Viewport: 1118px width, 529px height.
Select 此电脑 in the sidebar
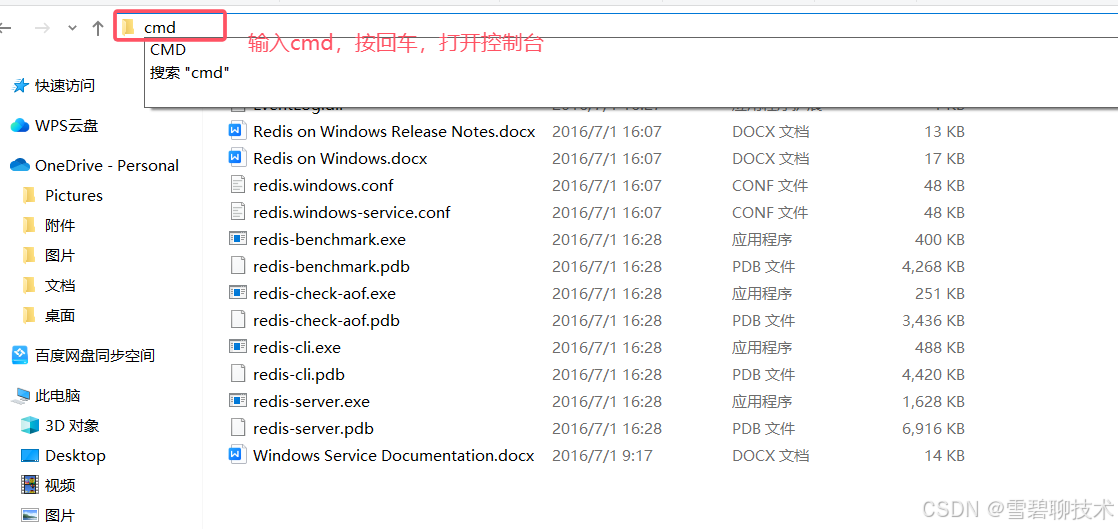pos(58,395)
